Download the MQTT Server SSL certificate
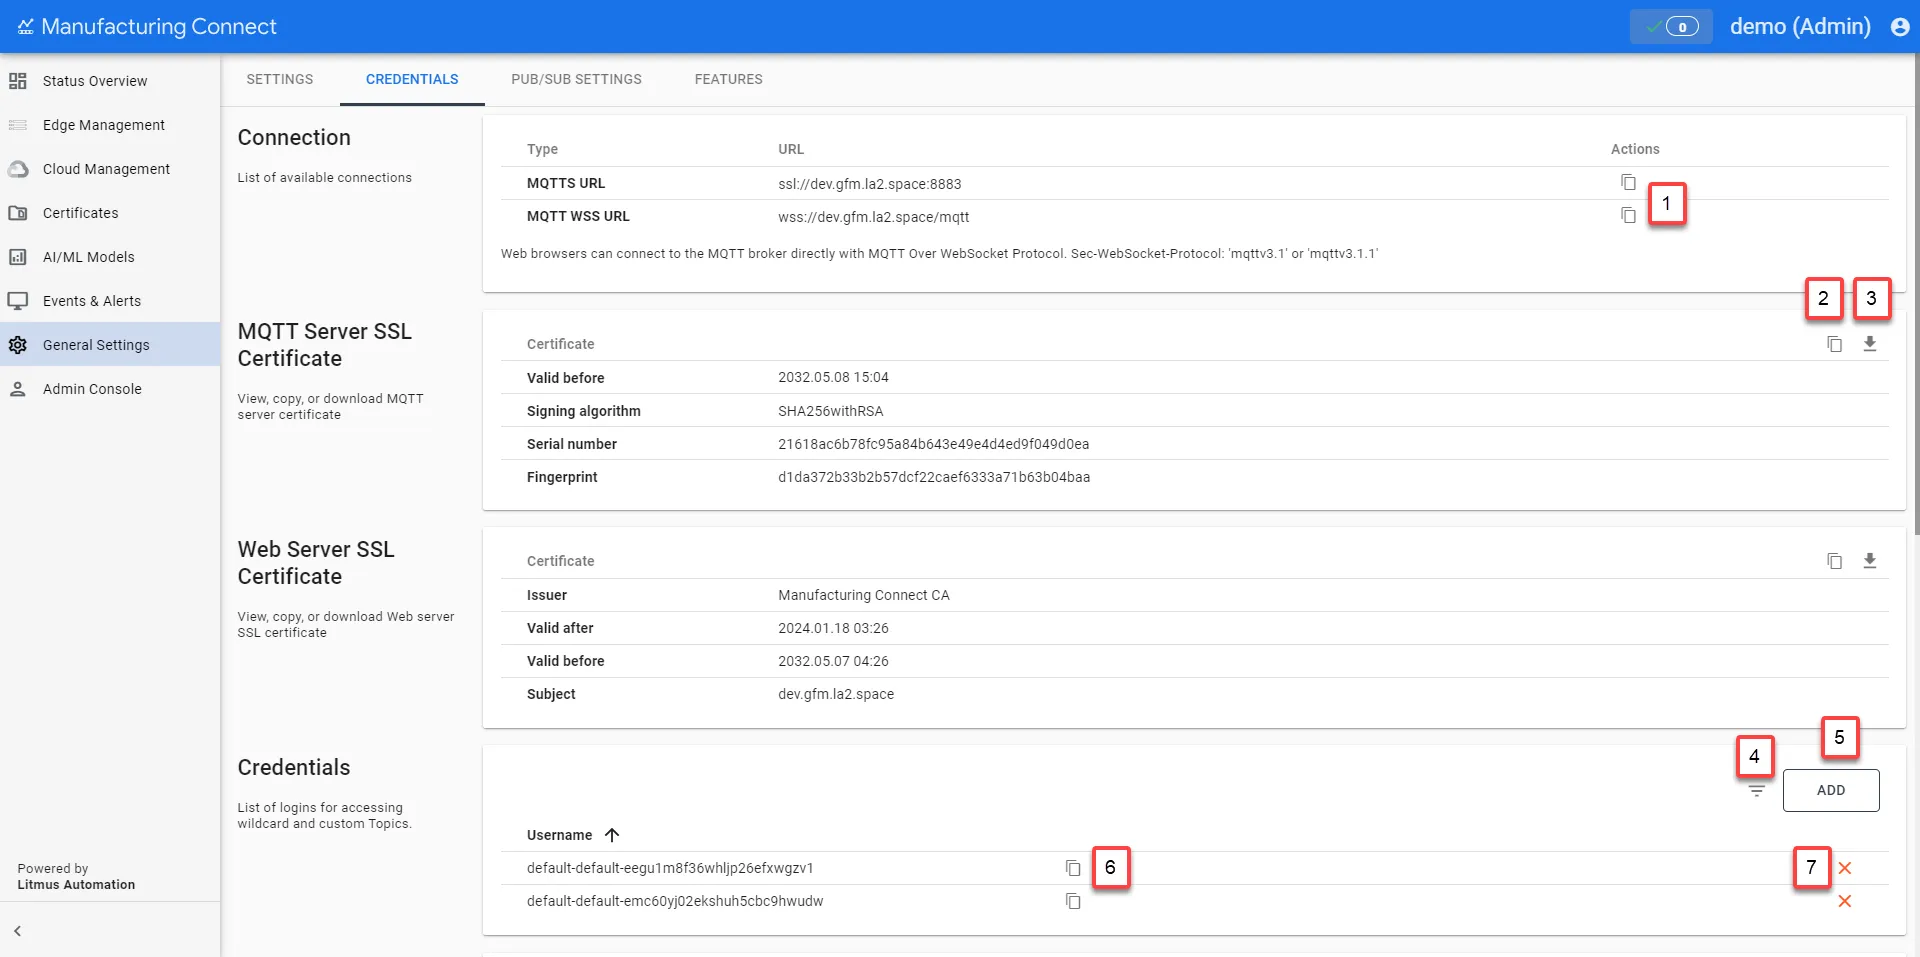 [x=1870, y=344]
